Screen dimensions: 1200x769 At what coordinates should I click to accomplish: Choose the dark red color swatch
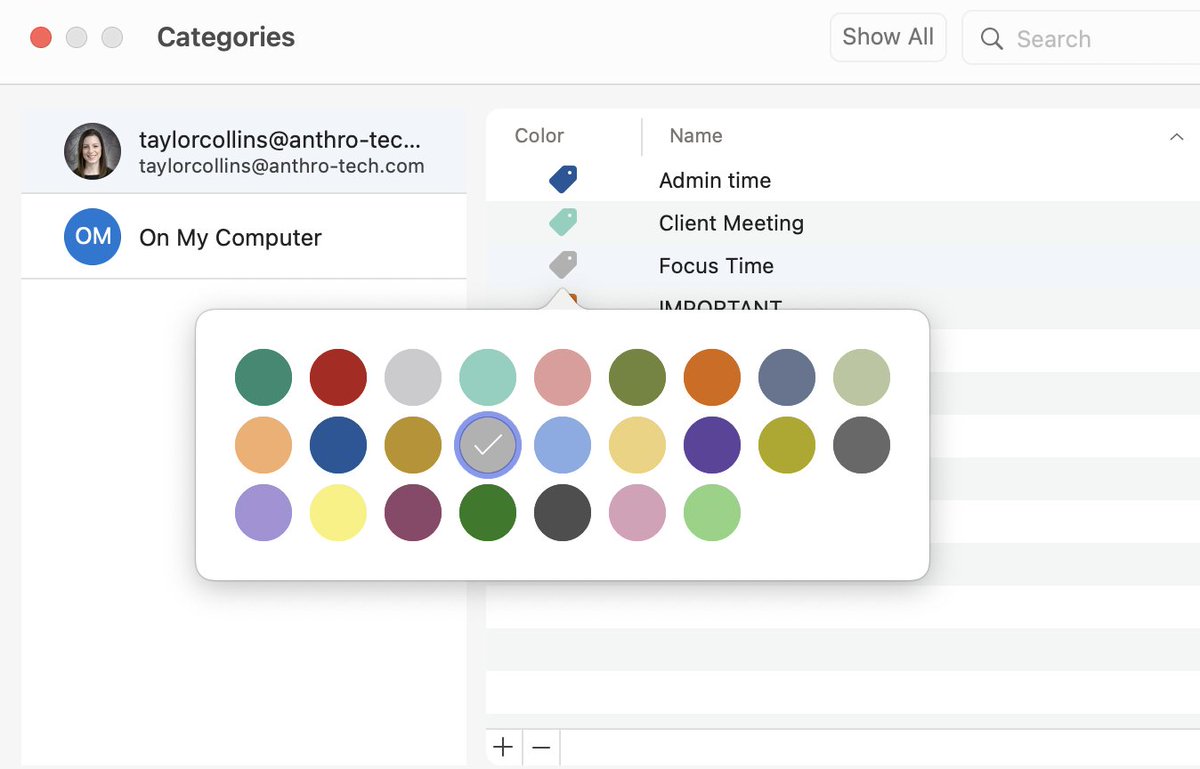pyautogui.click(x=338, y=377)
